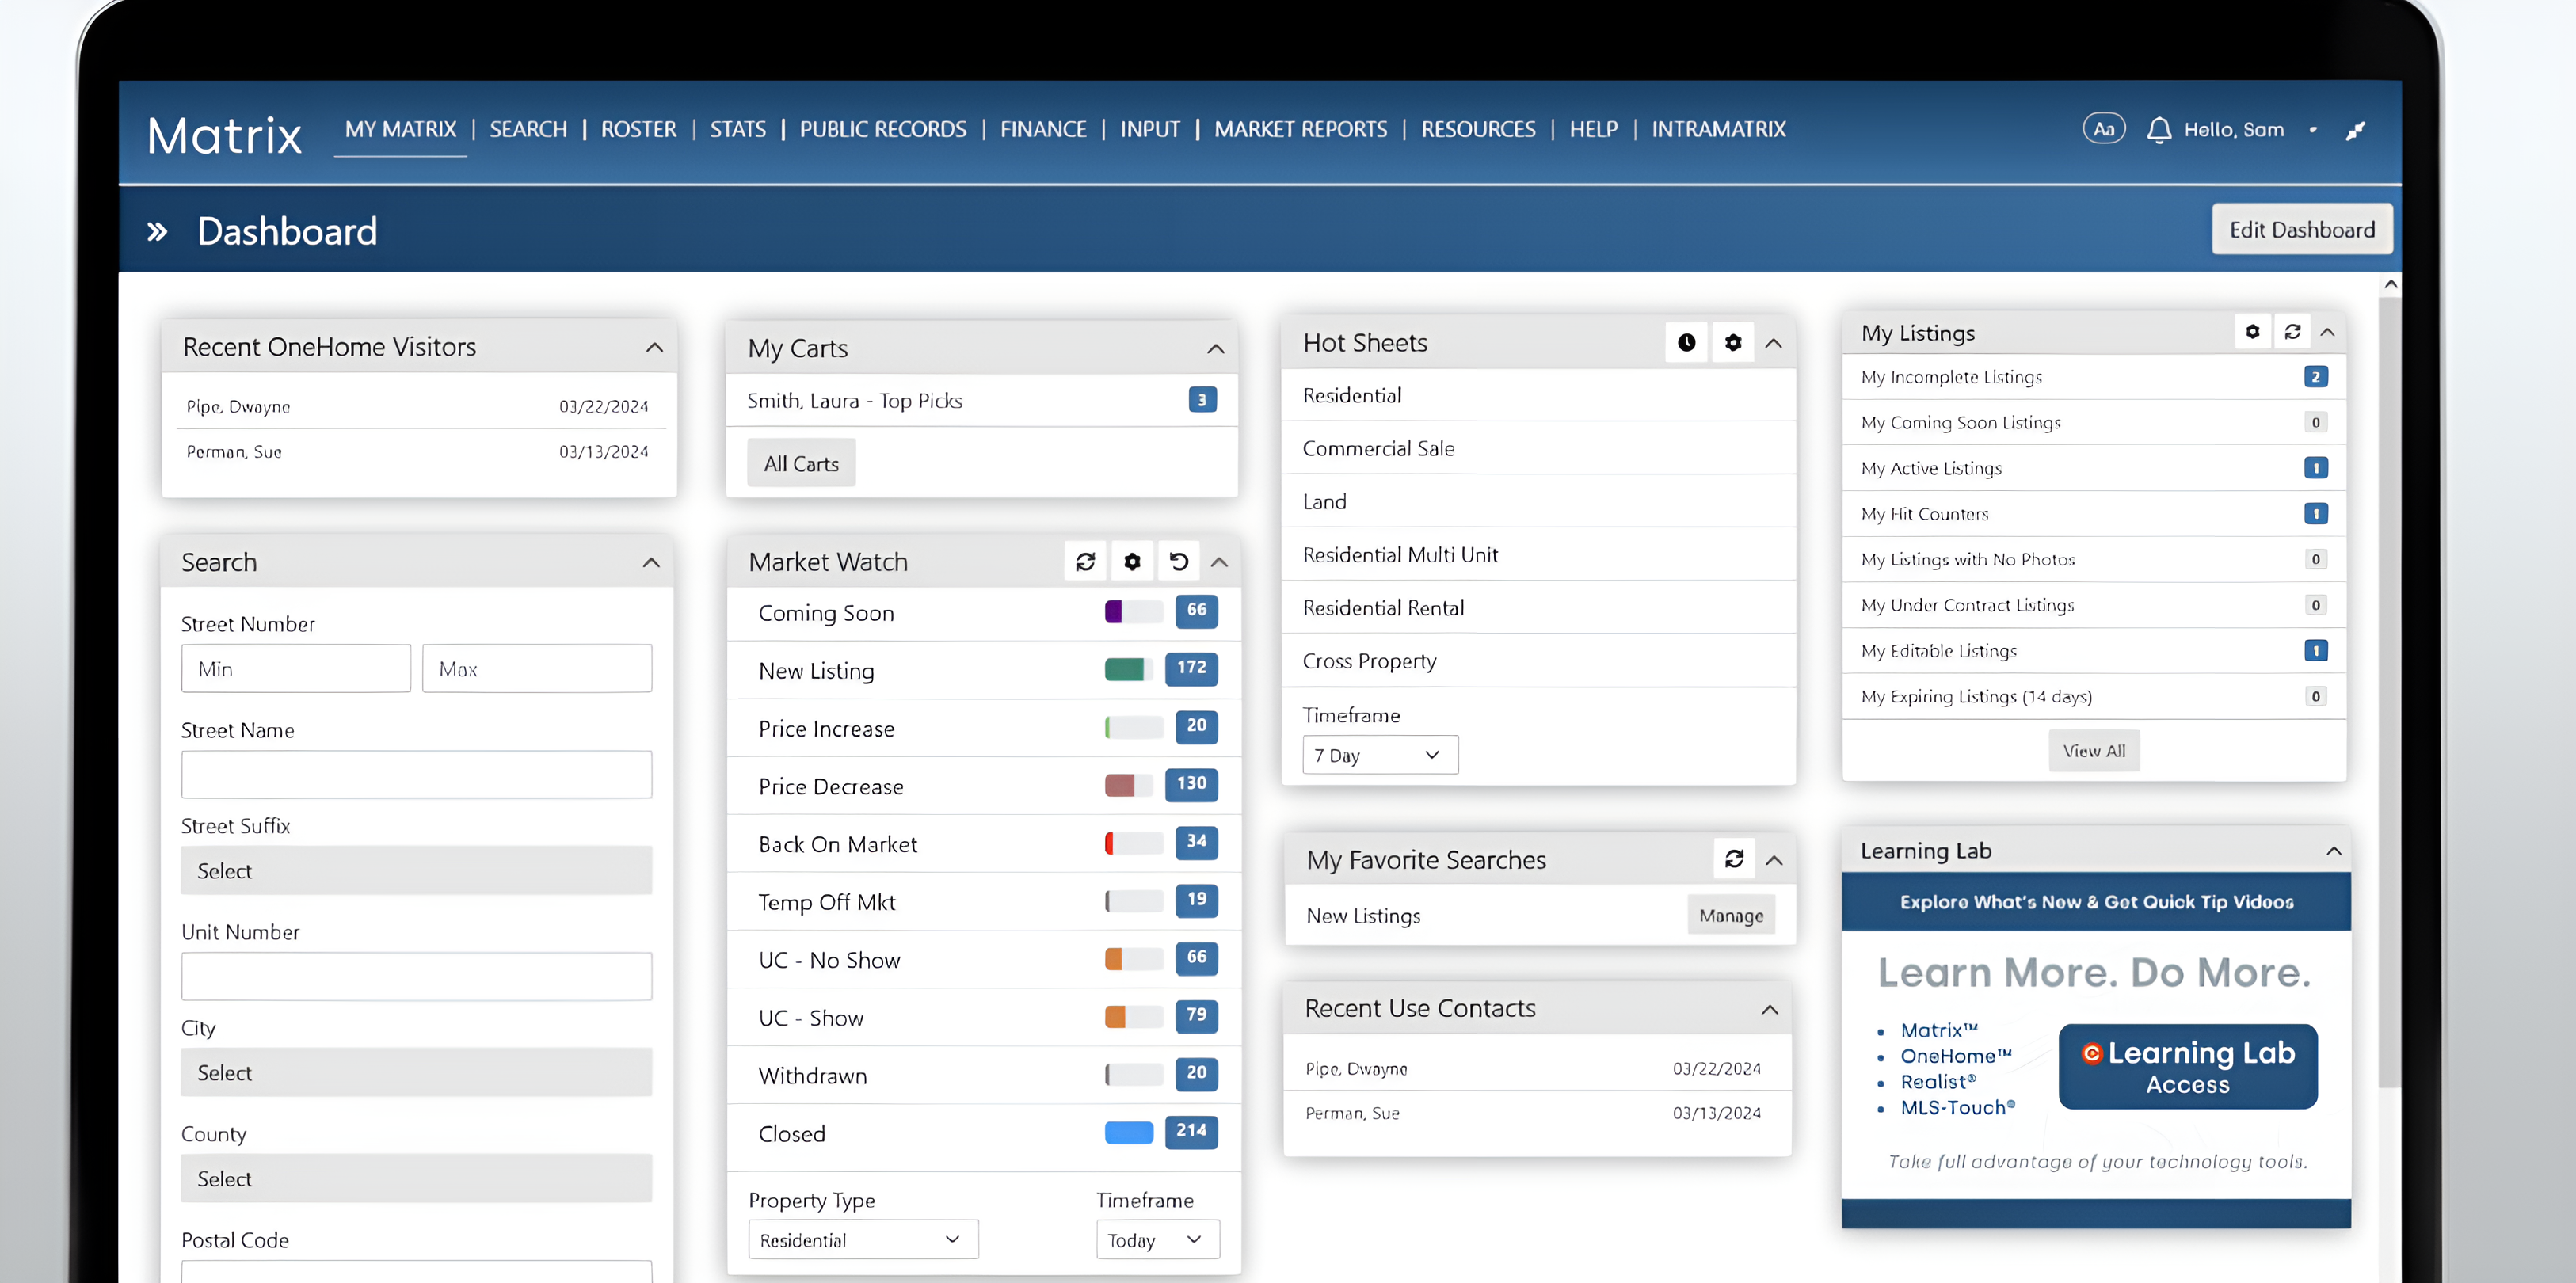This screenshot has width=2576, height=1283.
Task: Open Hot Sheets settings gear
Action: coord(1733,343)
